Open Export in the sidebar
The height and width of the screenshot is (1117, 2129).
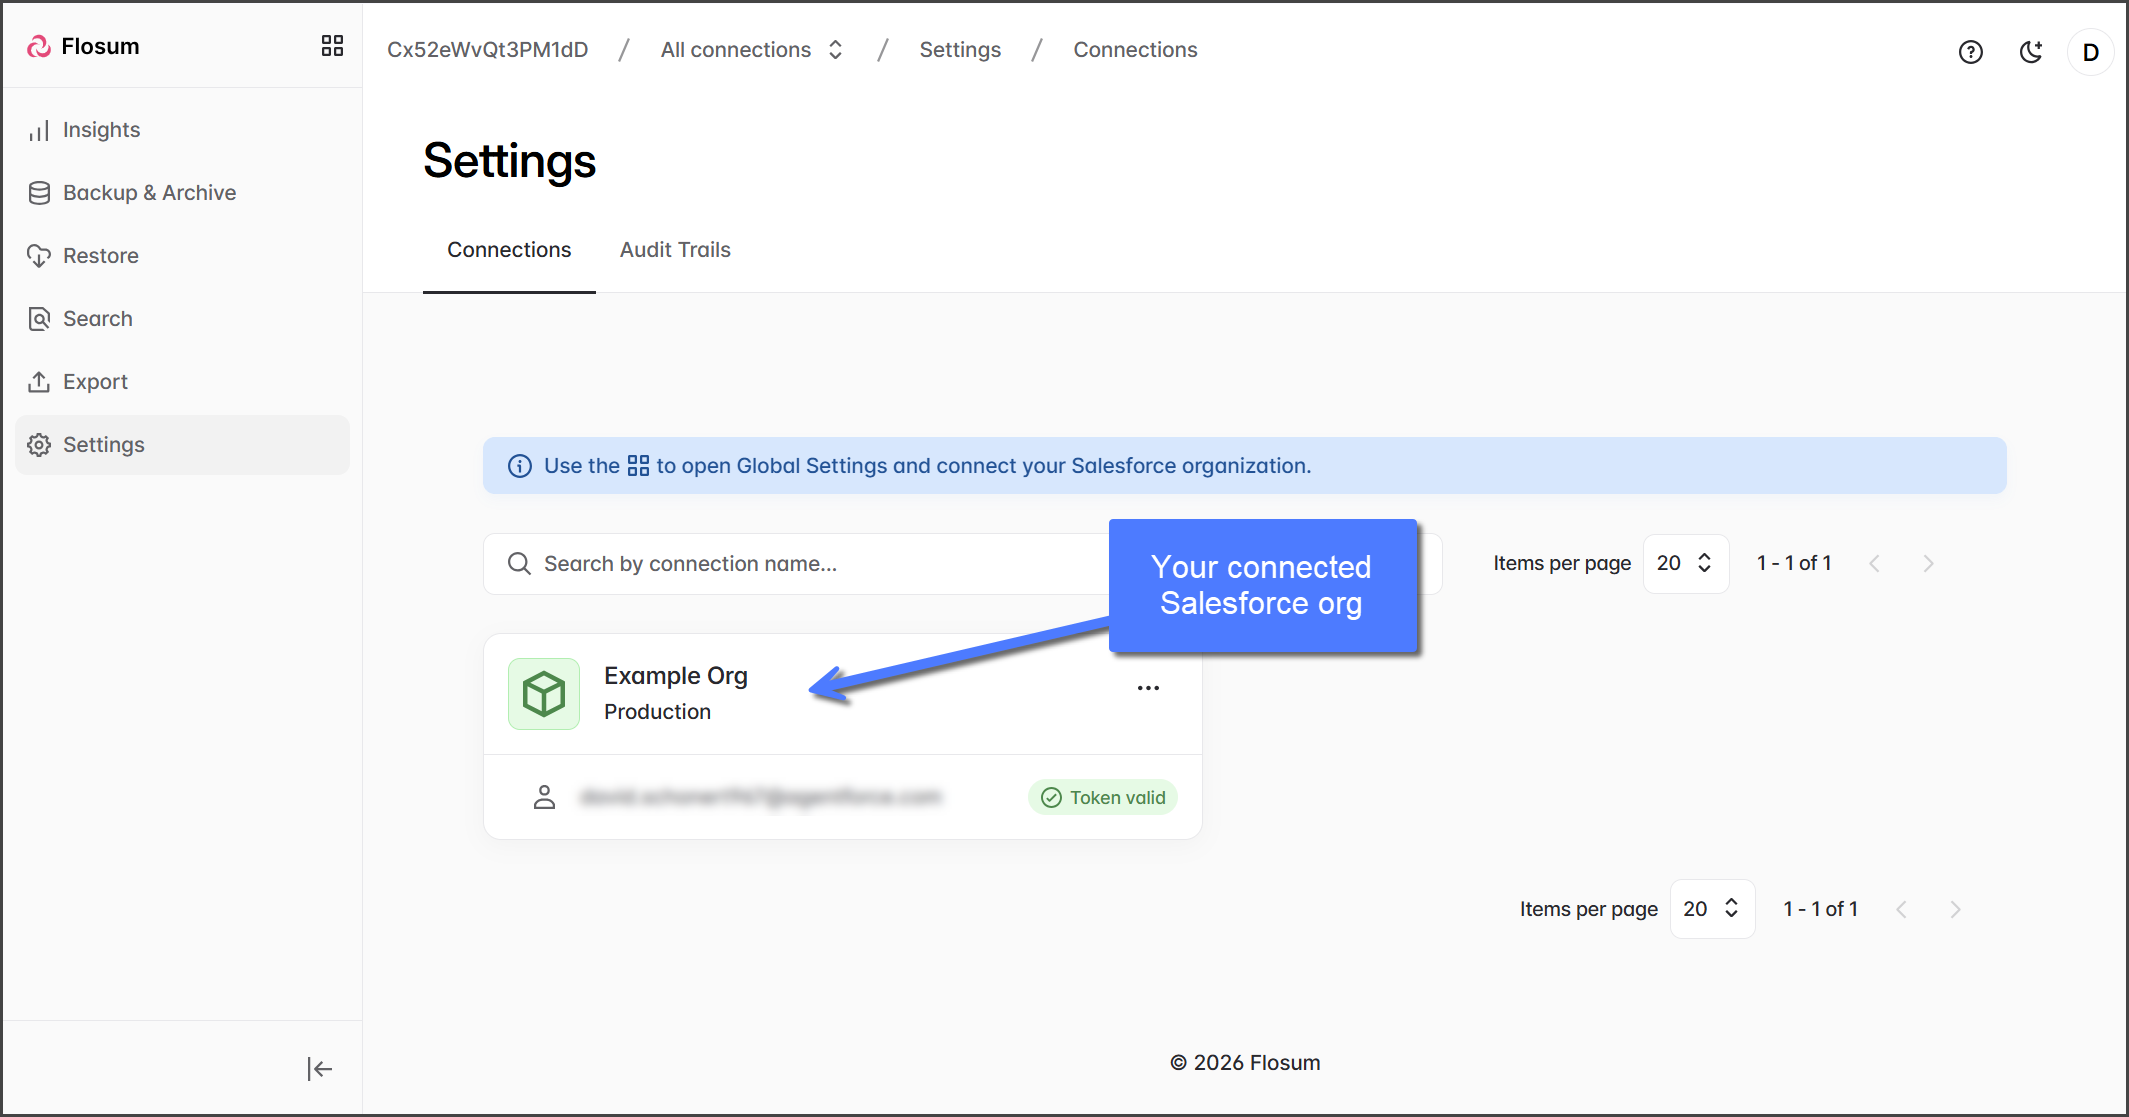click(x=95, y=382)
